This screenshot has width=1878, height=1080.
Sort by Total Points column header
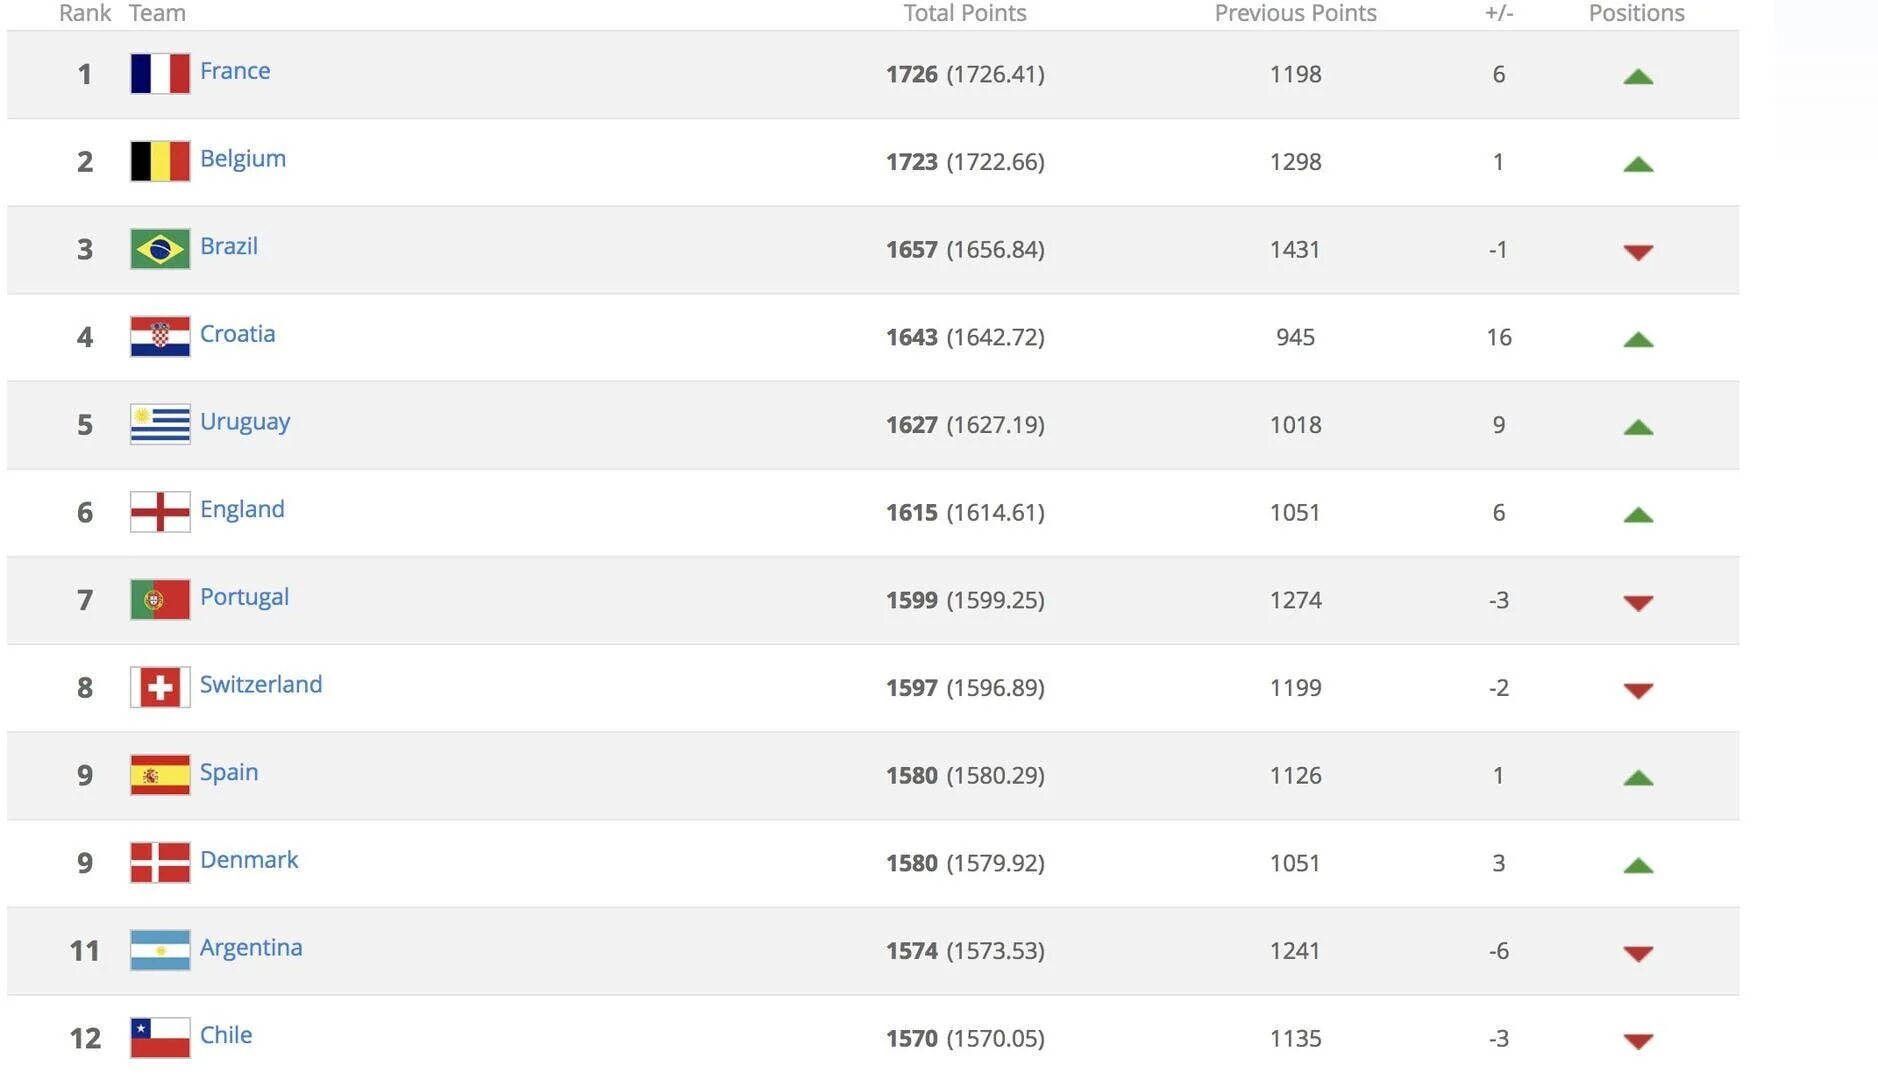click(x=965, y=13)
